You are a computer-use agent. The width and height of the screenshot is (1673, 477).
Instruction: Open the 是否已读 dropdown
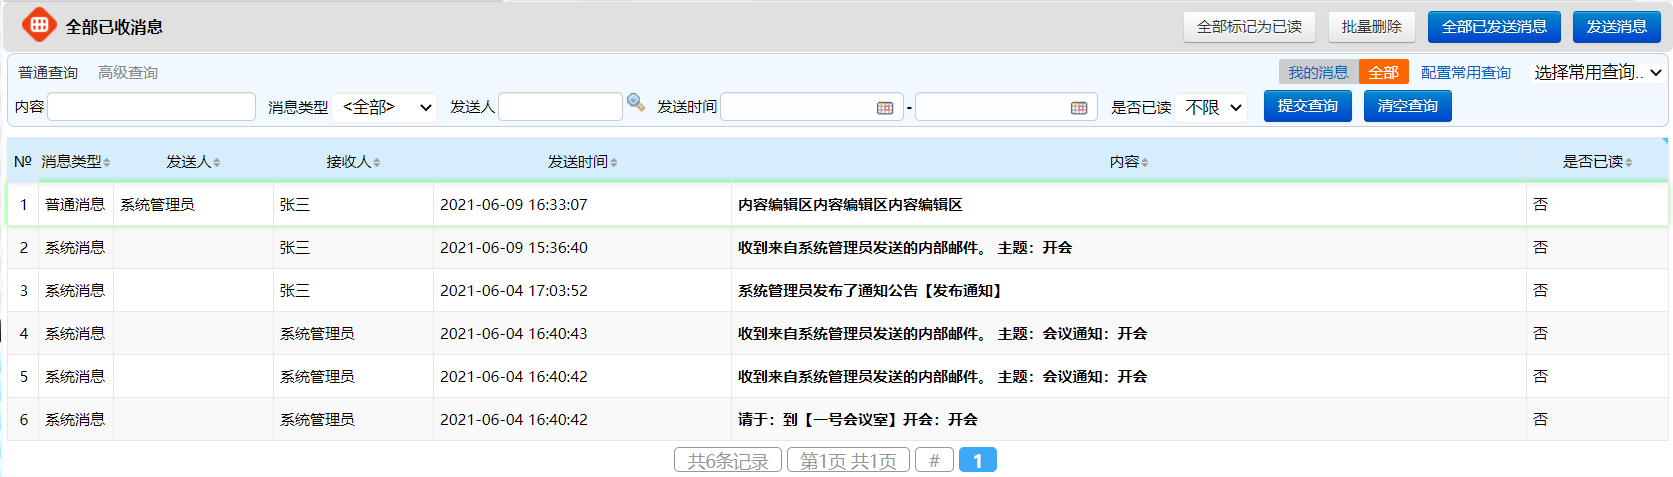(x=1213, y=107)
